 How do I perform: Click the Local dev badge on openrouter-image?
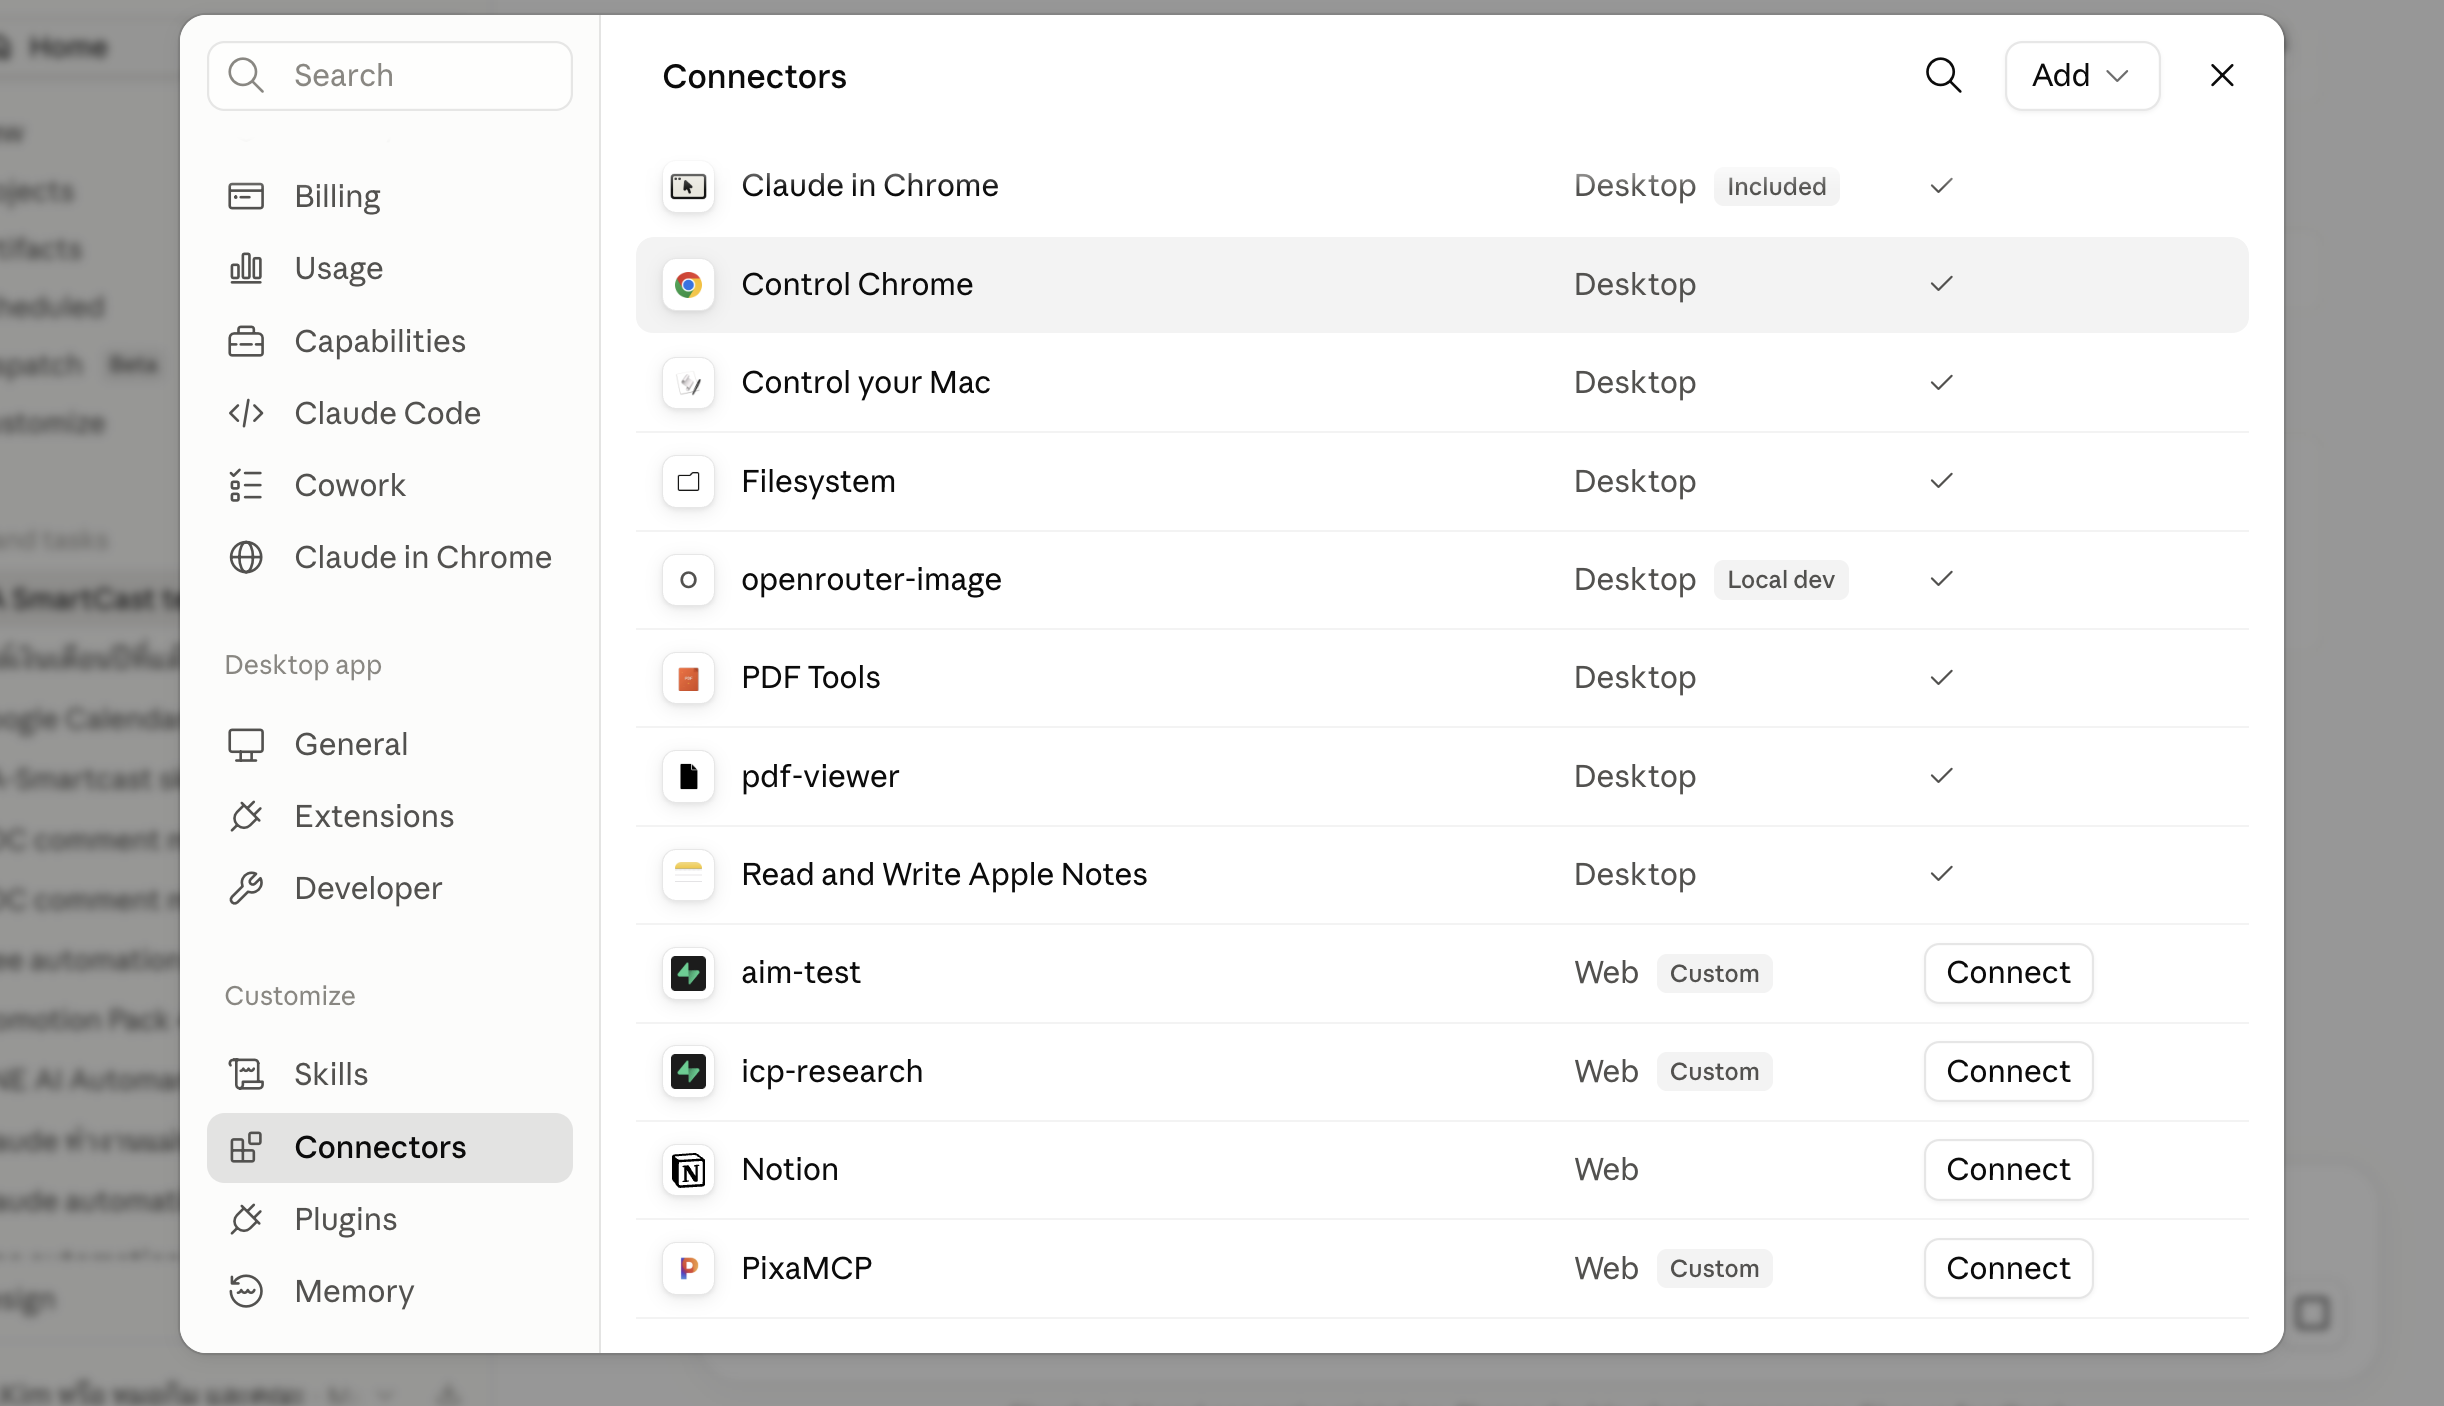(1781, 580)
